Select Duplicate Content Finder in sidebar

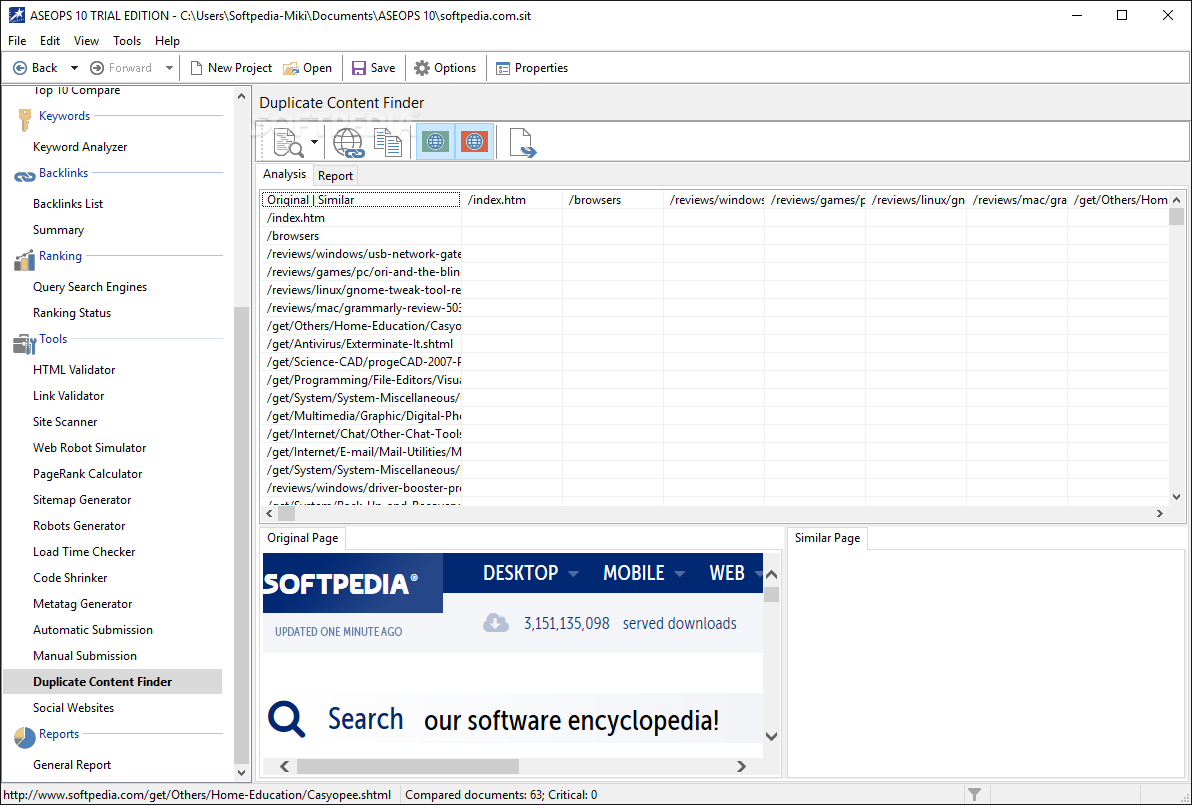(113, 681)
